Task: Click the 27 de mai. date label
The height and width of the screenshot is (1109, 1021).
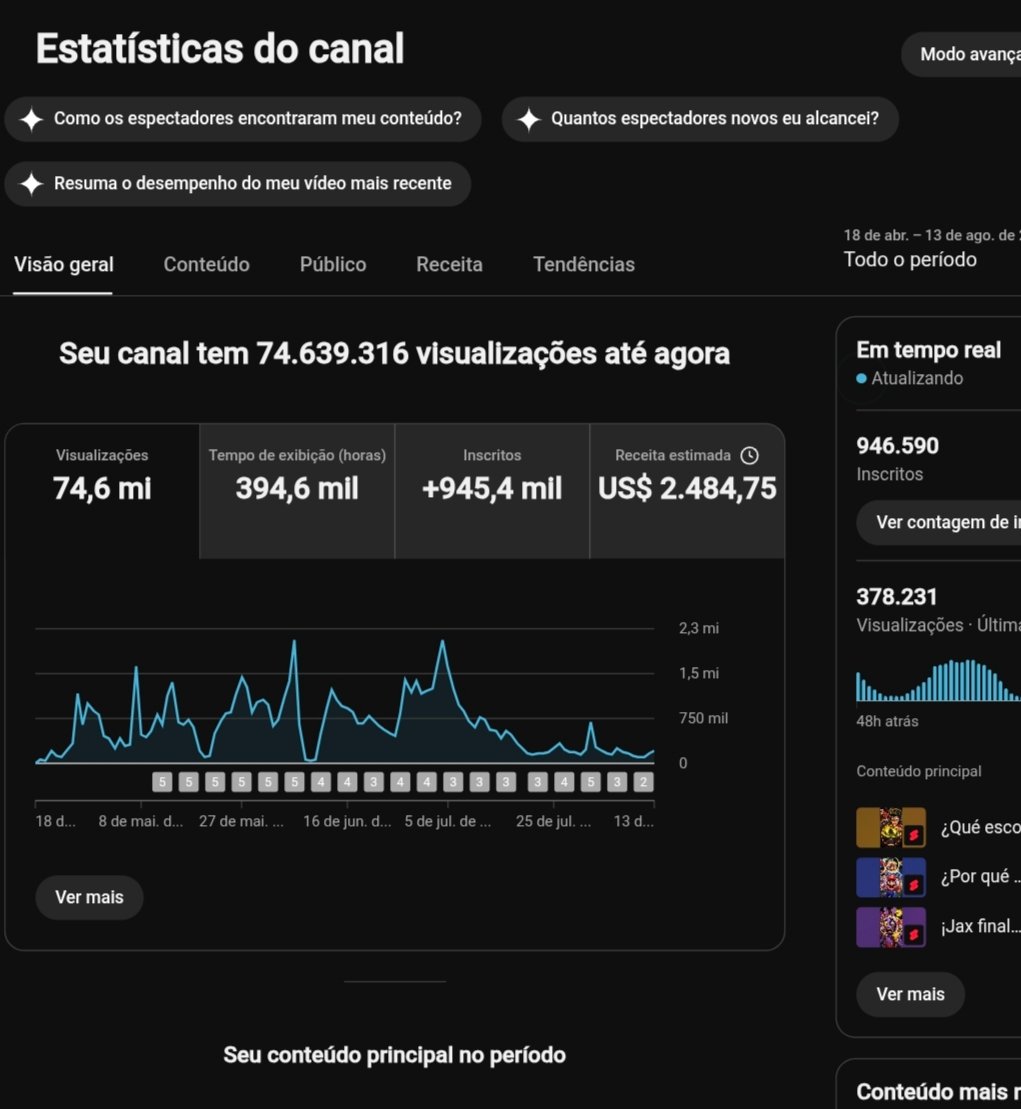Action: tap(241, 822)
